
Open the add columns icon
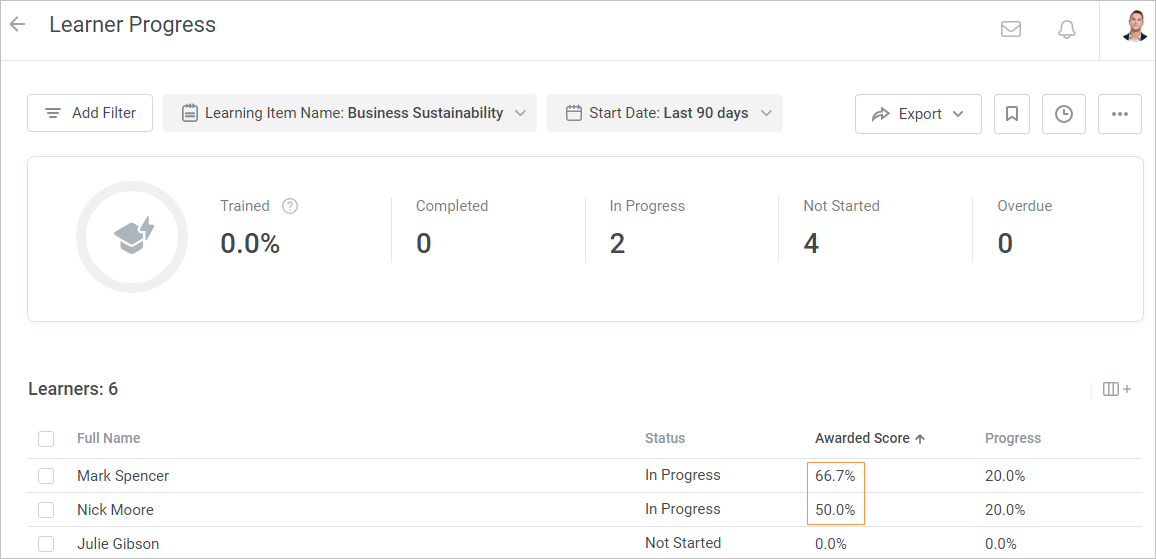tap(1116, 389)
